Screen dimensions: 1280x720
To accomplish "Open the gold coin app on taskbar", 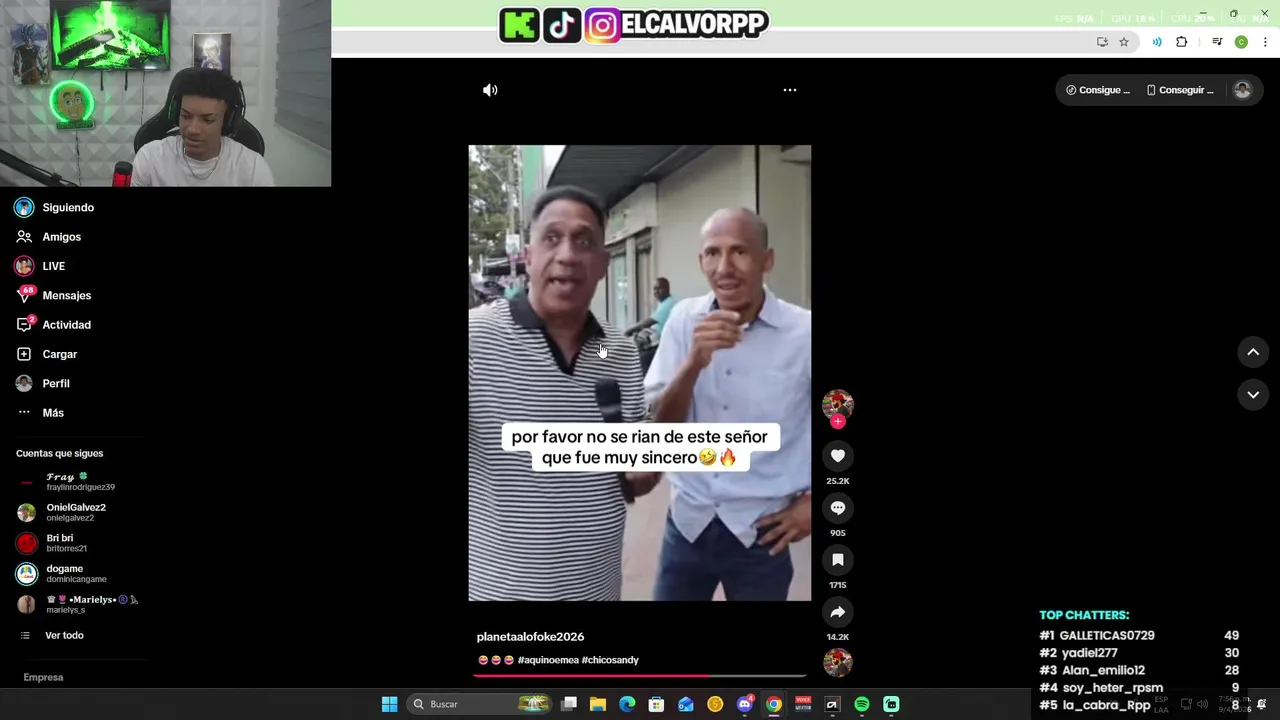I will click(x=715, y=704).
